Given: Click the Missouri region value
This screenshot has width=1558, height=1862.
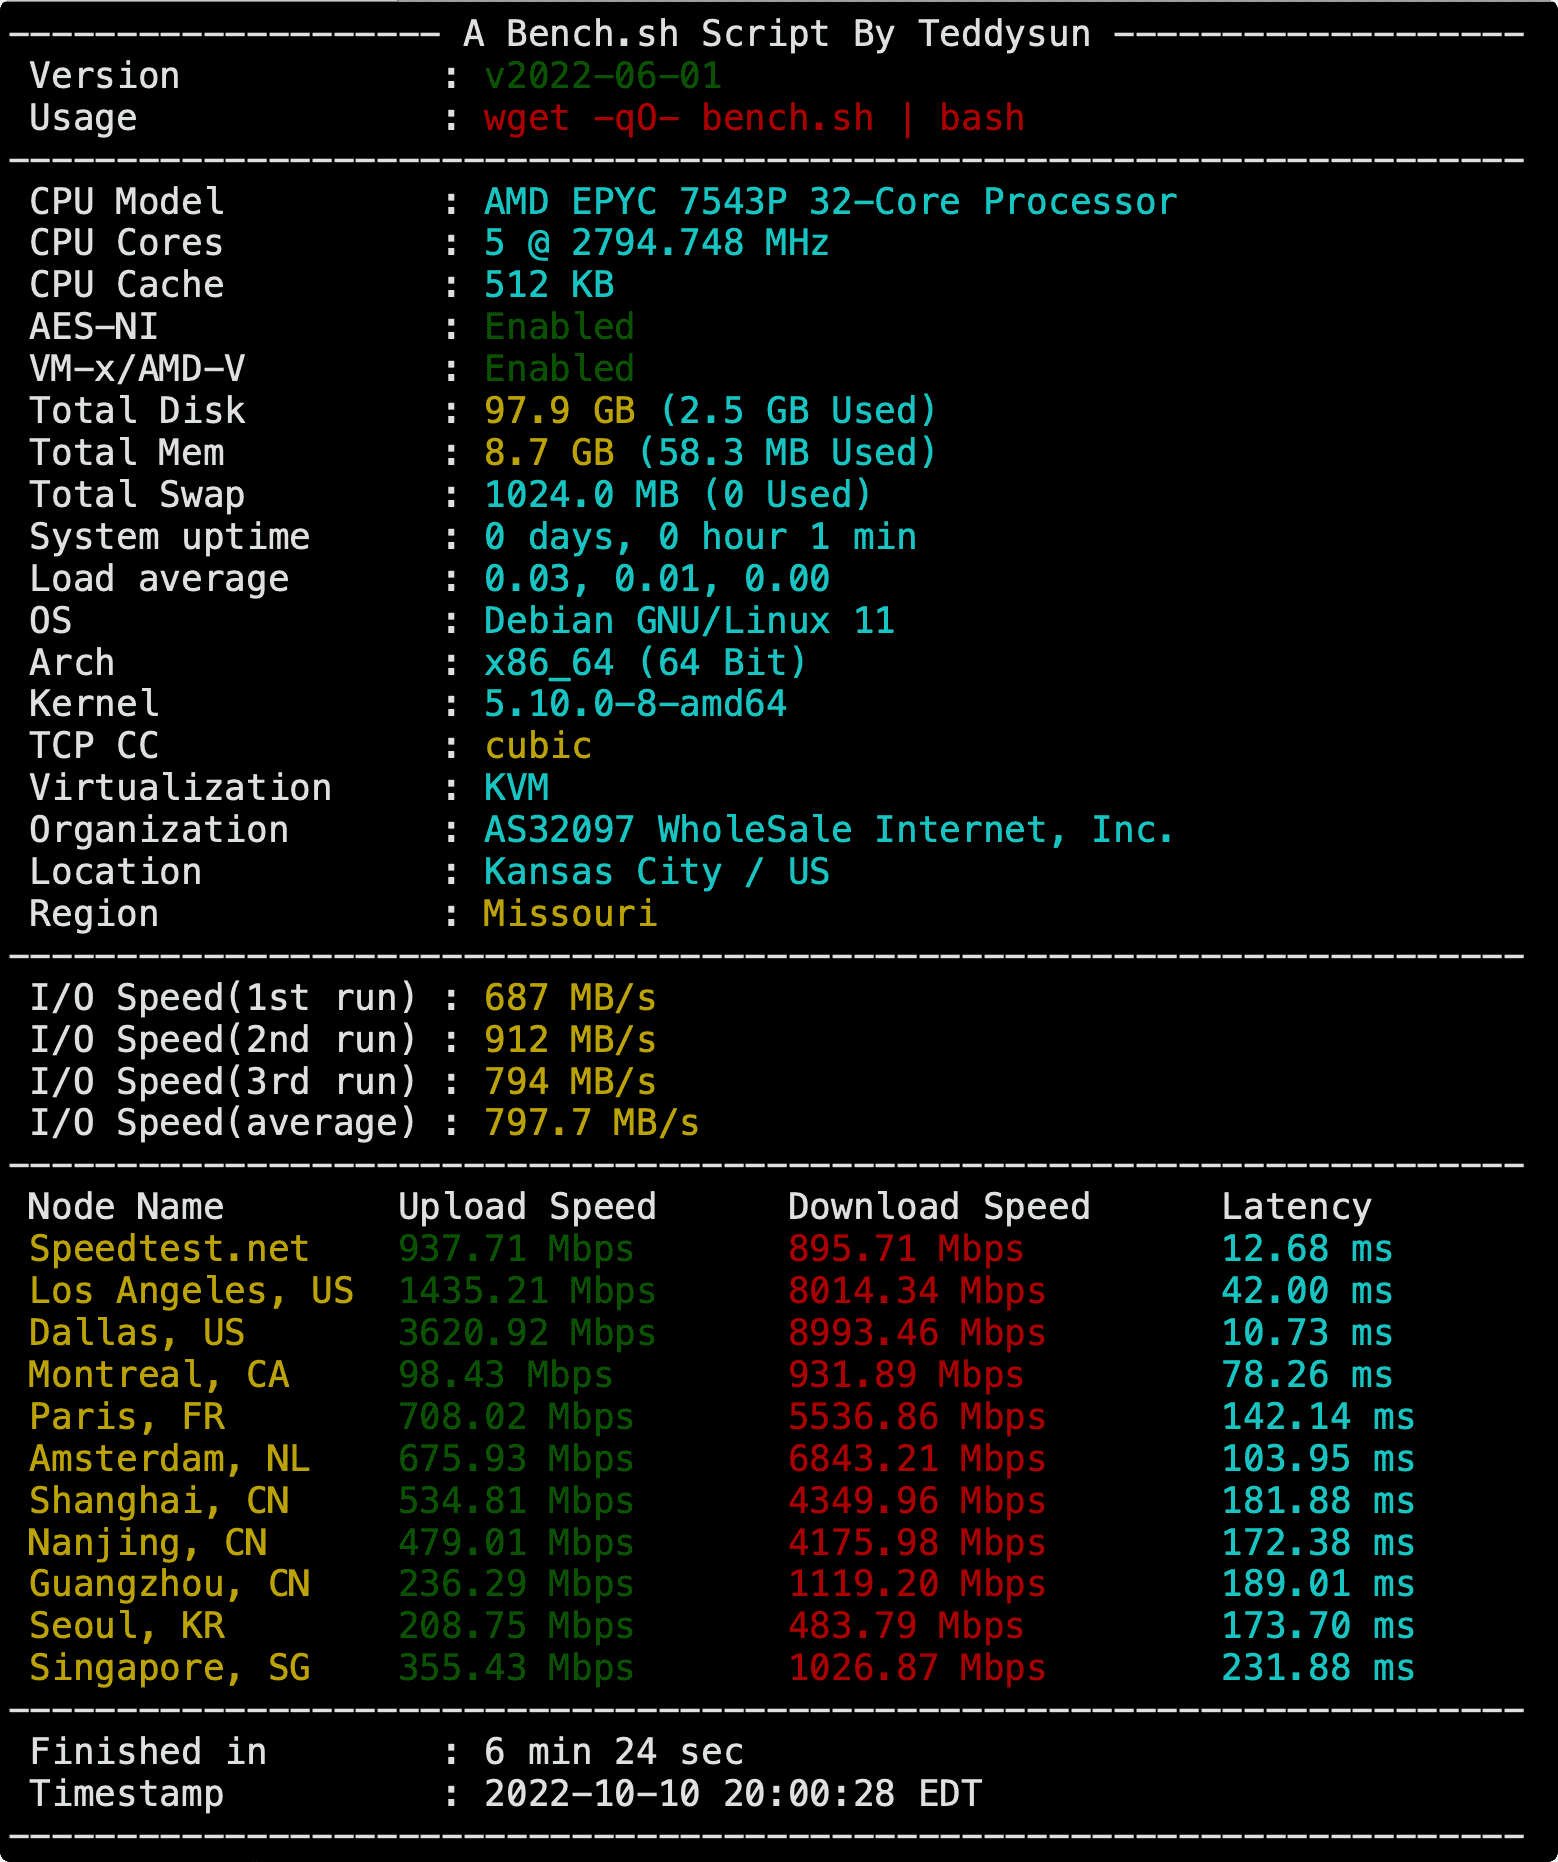Looking at the screenshot, I should [x=570, y=914].
